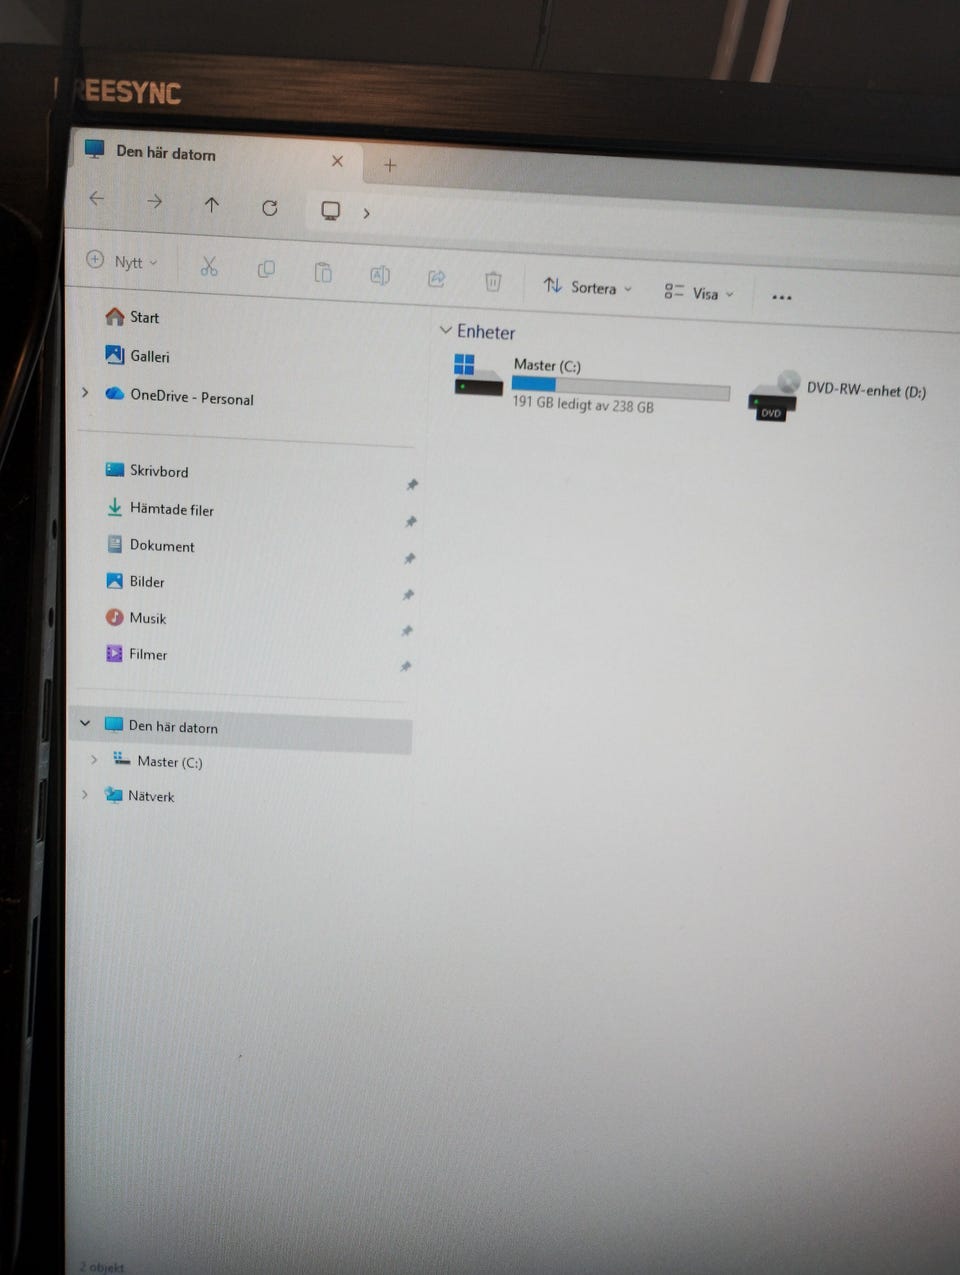Expand the address bar breadcrumb chevron
Viewport: 960px width, 1275px height.
point(367,213)
